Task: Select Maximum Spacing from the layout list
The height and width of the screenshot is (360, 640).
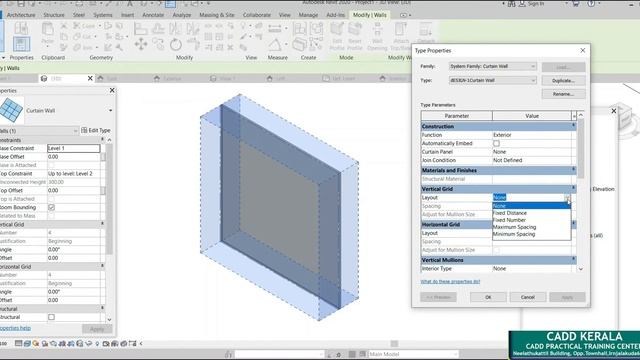Action: pyautogui.click(x=515, y=227)
